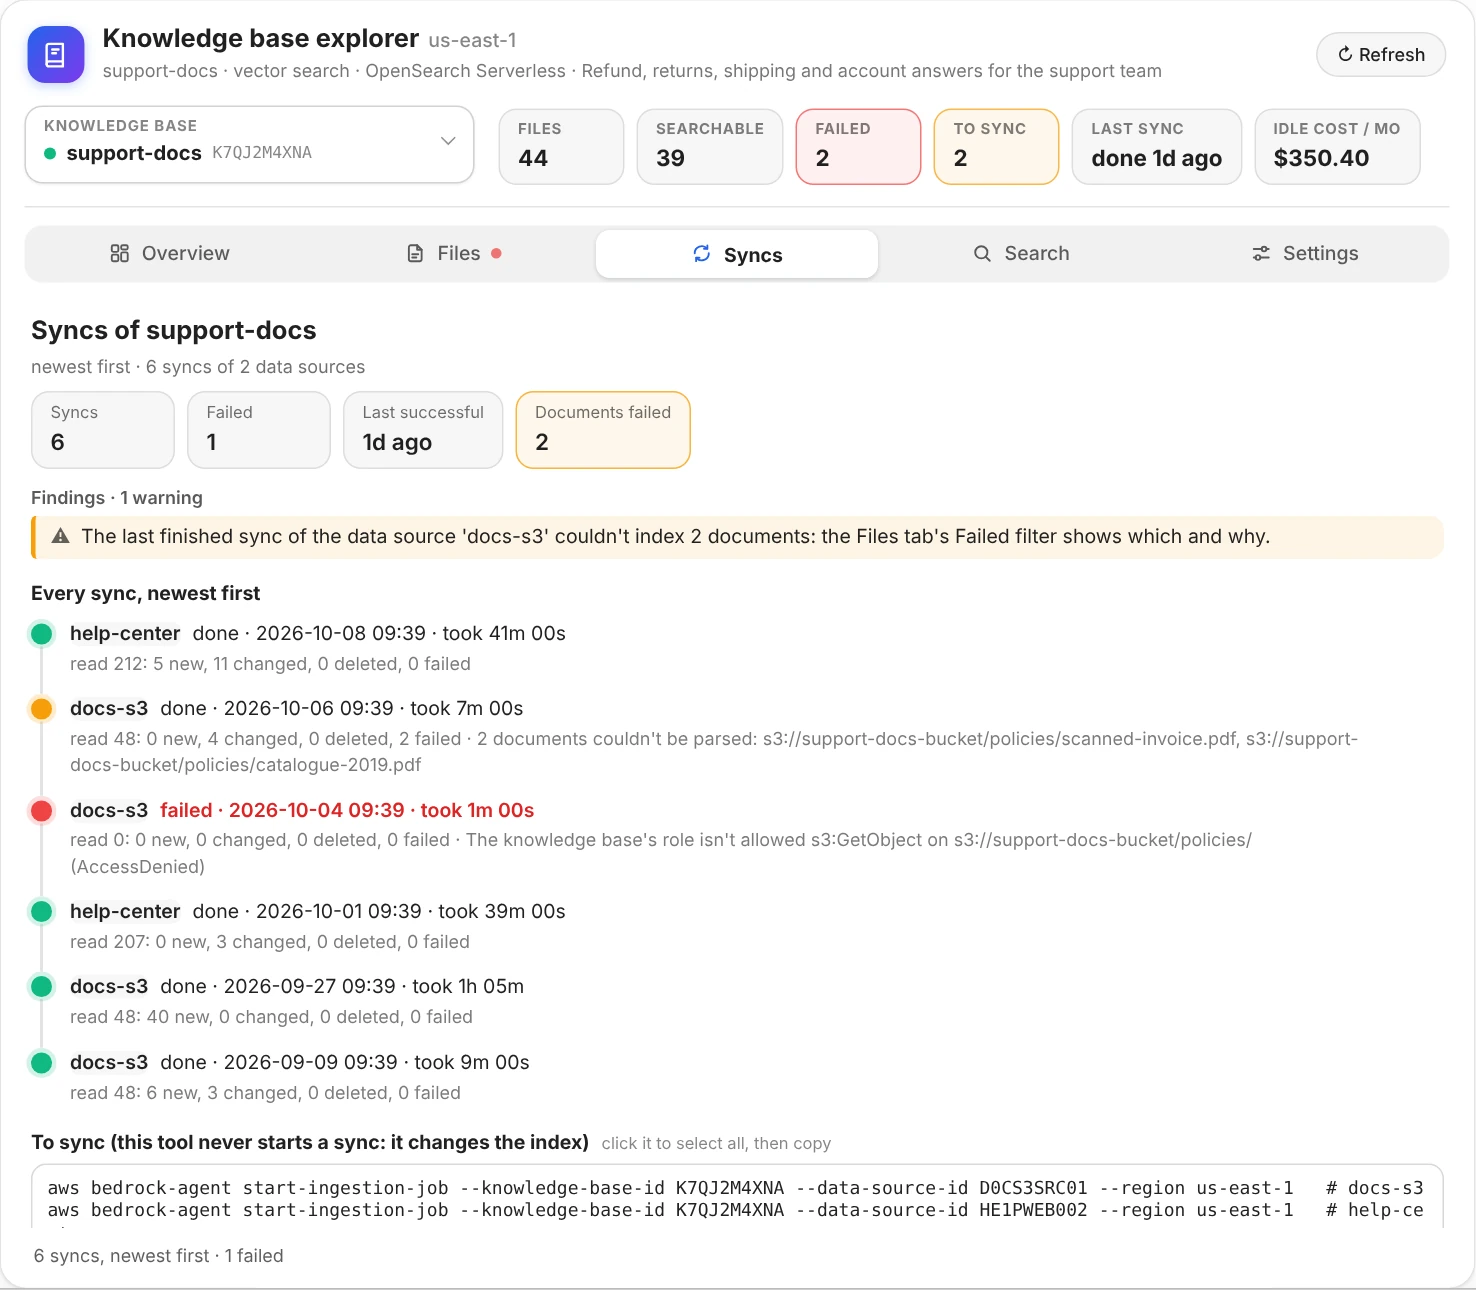Click the FILES 44 stat card
Screen dimensions: 1476x1290
[561, 146]
